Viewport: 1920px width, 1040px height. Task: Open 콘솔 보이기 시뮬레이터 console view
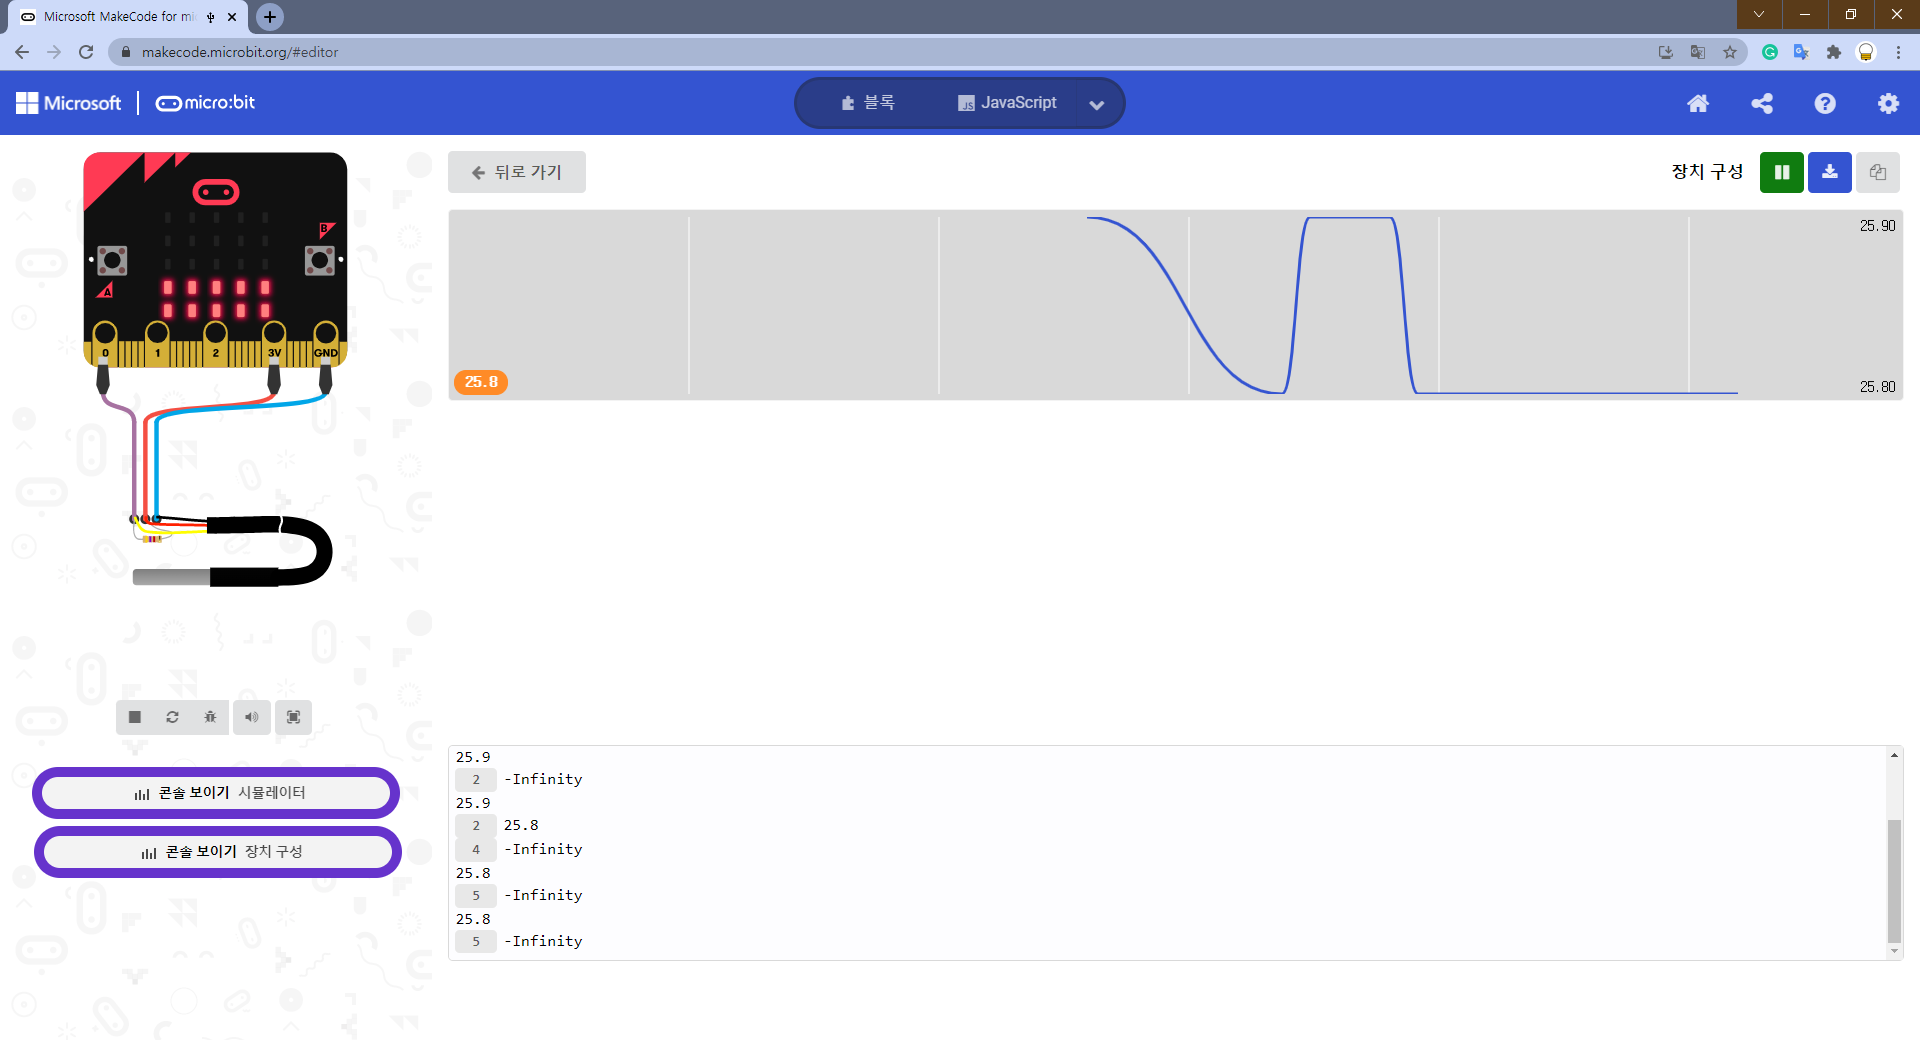point(216,792)
